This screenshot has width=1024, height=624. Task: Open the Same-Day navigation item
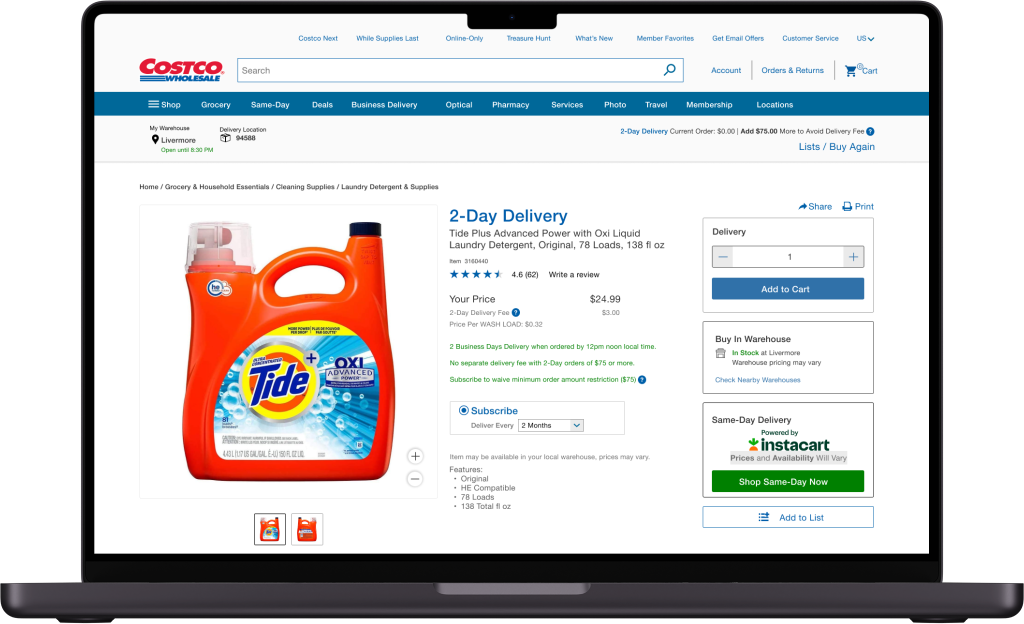[x=270, y=104]
